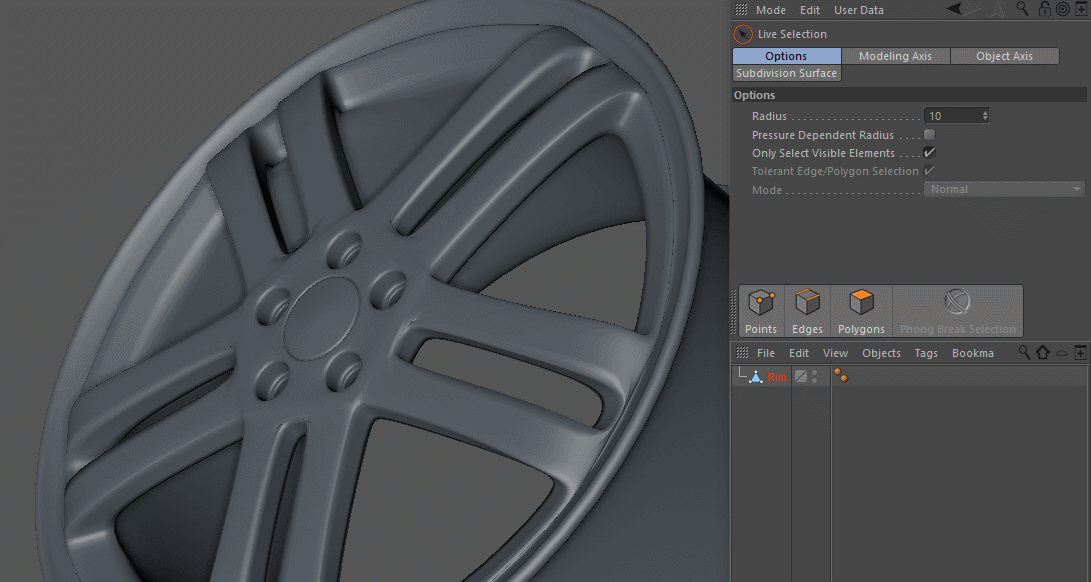Uncheck Only Select Visible Elements
Screen dimensions: 1091x582
930,153
